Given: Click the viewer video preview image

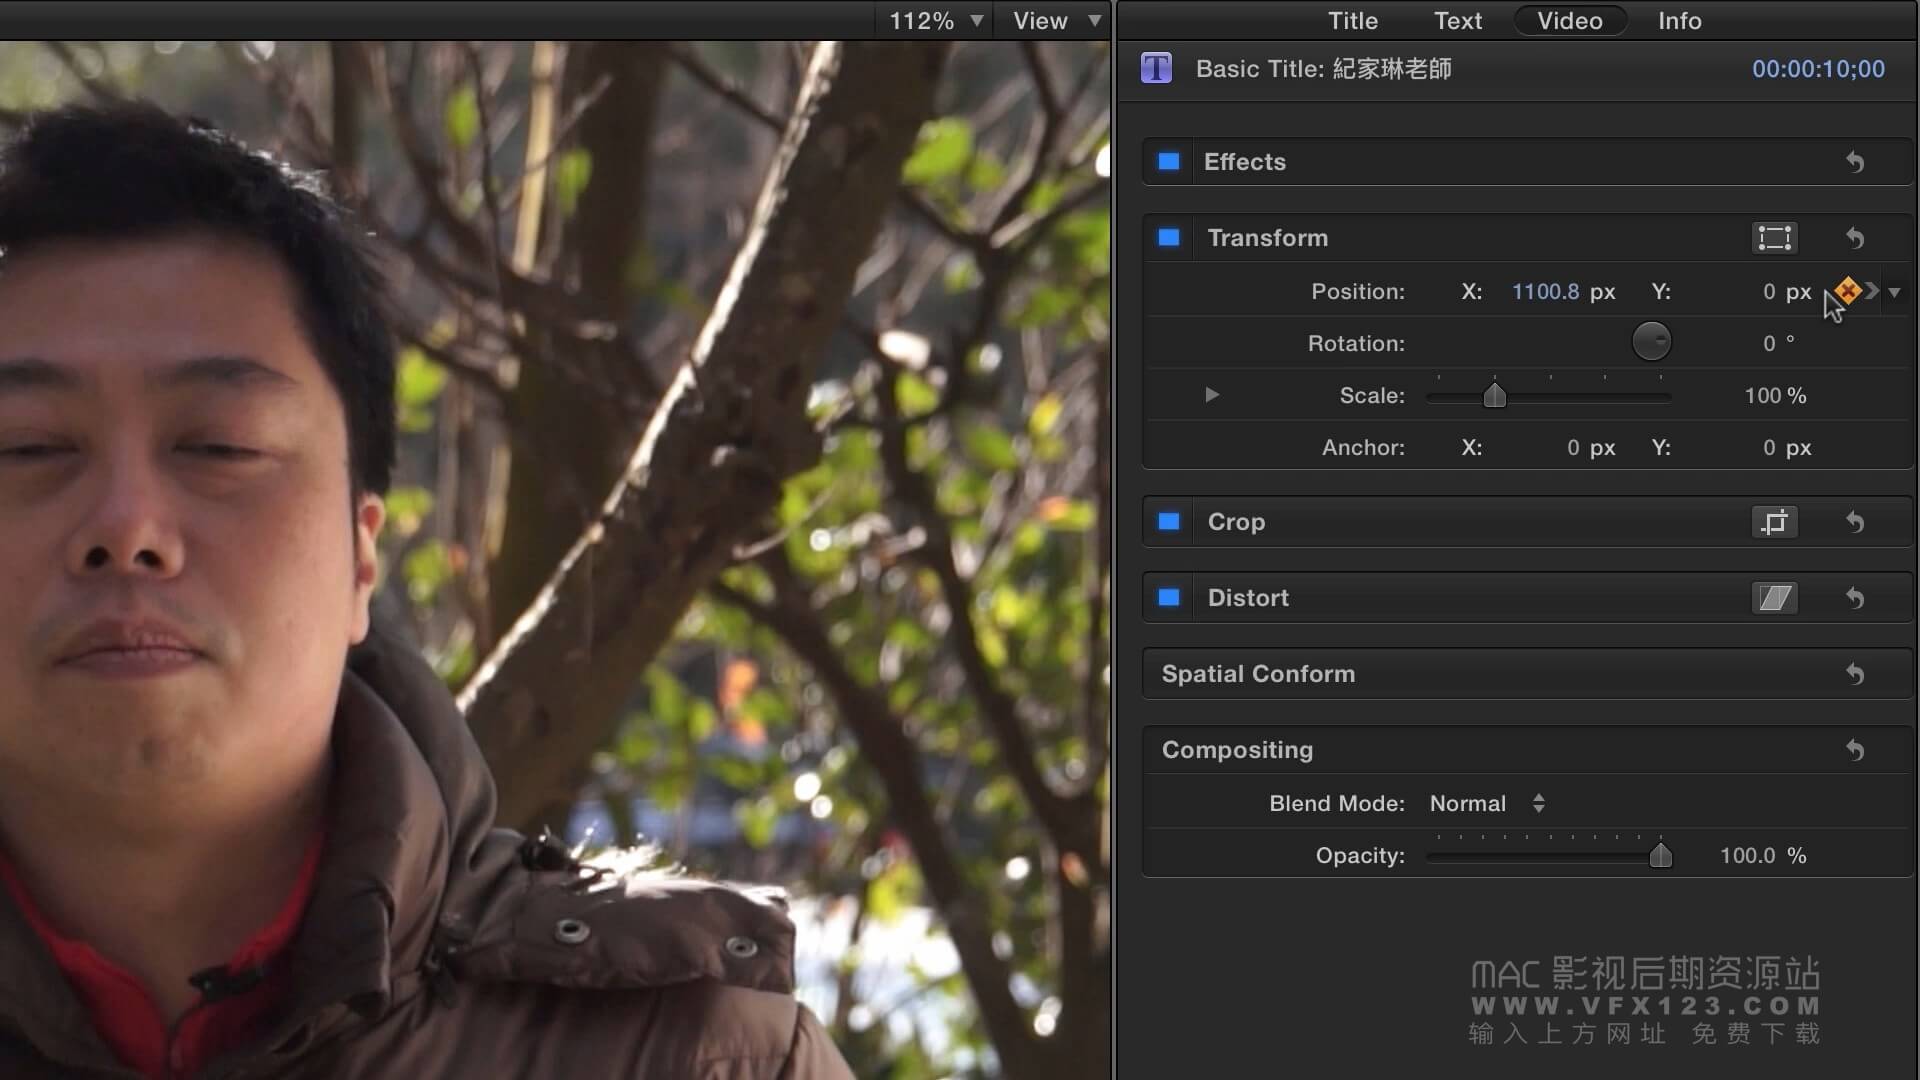Looking at the screenshot, I should click(555, 560).
